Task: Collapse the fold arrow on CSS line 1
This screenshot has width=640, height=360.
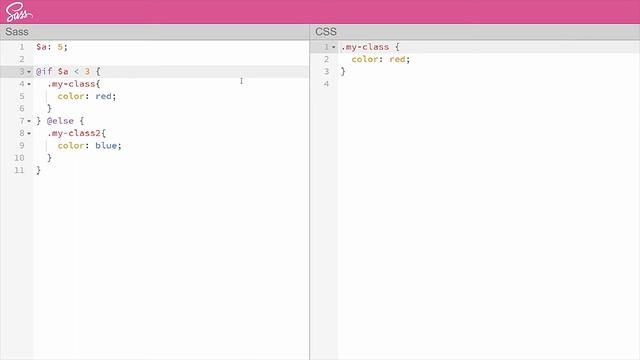Action: coord(333,47)
